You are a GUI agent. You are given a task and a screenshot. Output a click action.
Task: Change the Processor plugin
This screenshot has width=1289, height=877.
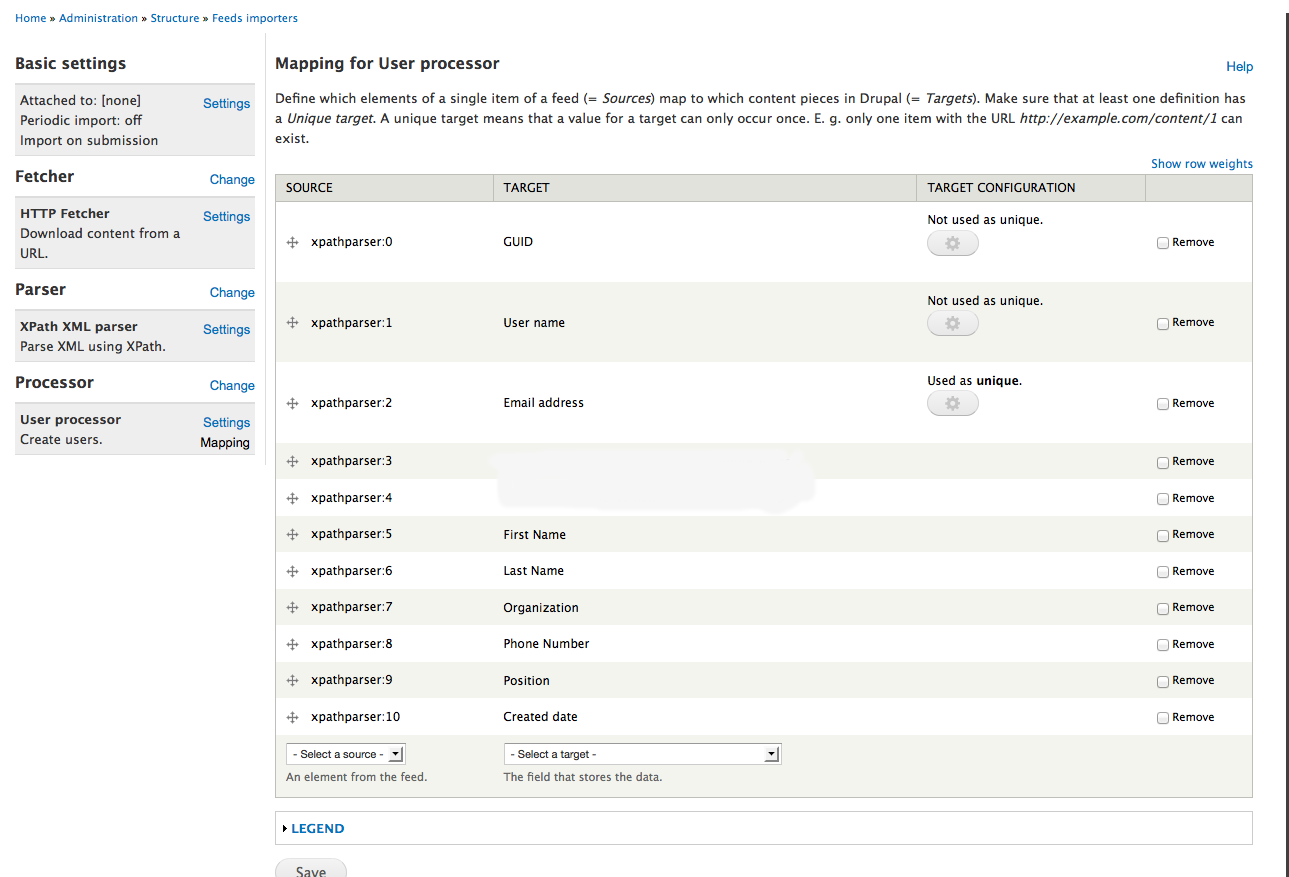tap(232, 385)
